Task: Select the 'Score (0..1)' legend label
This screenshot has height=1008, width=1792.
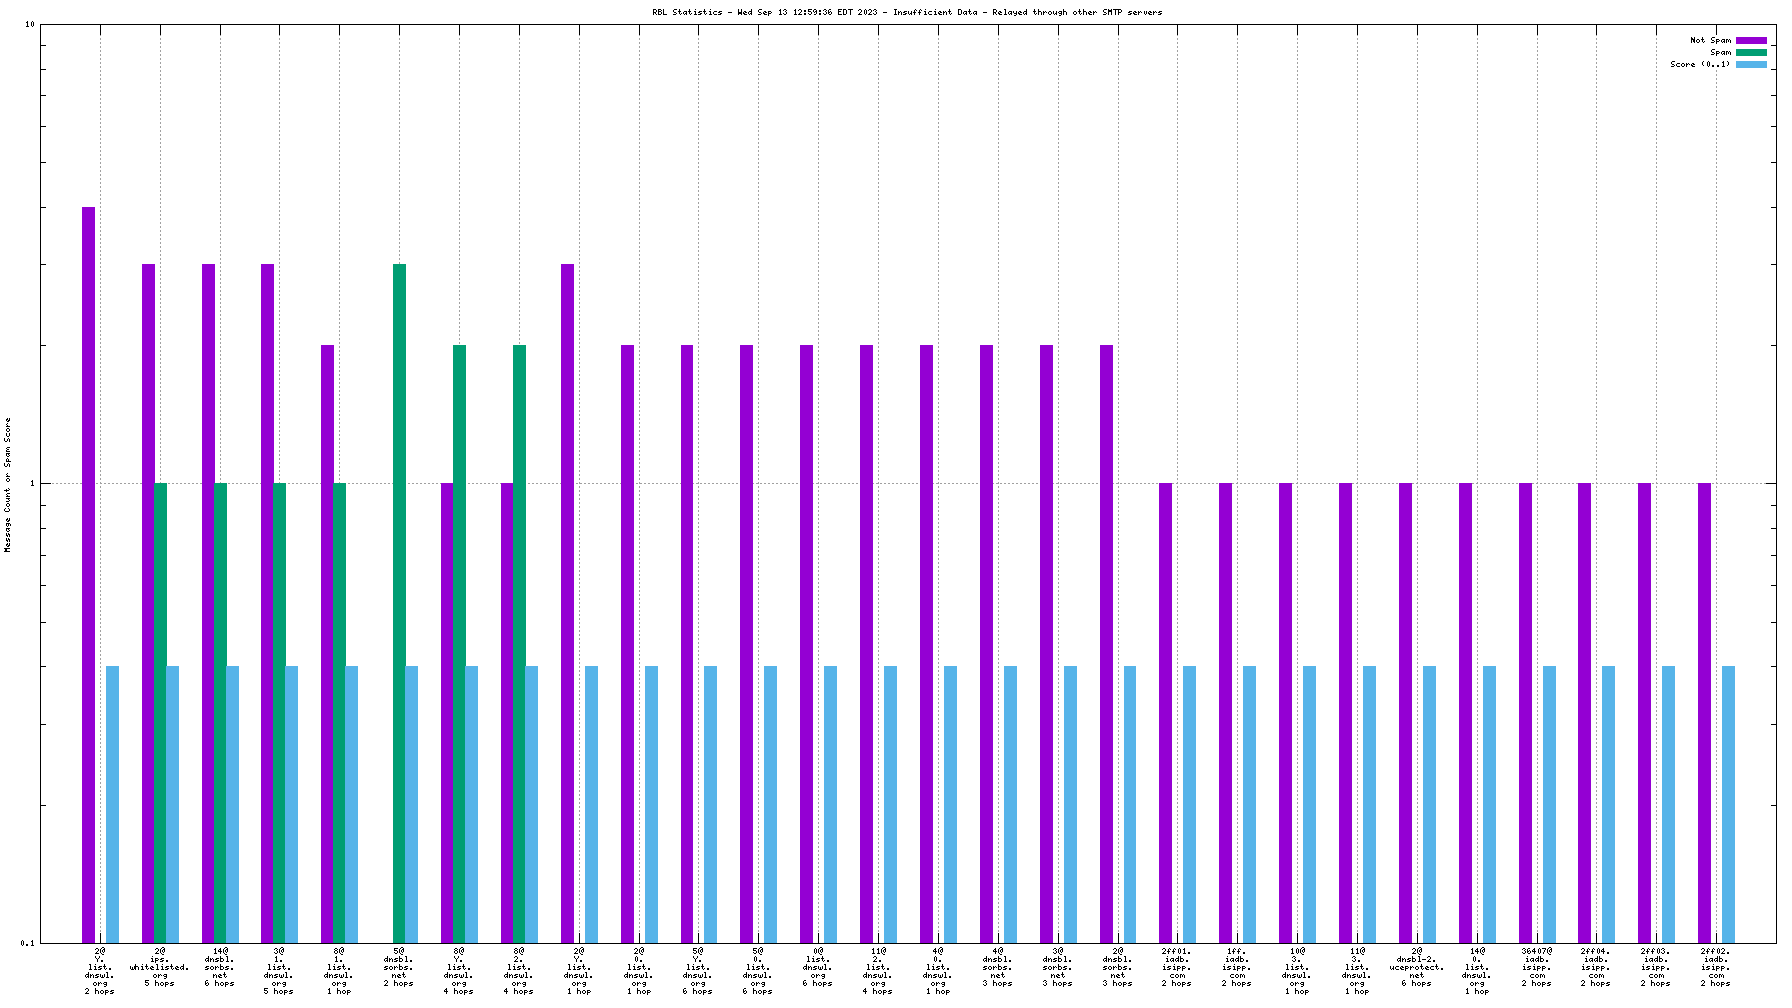Action: (x=1700, y=65)
